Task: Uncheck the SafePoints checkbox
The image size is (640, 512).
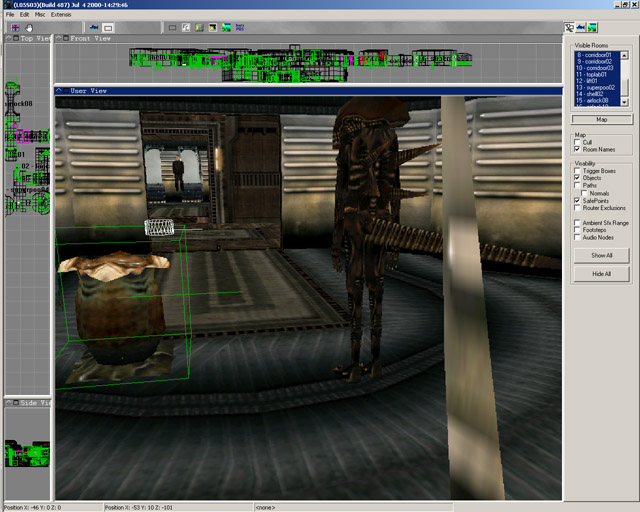Action: tap(577, 200)
